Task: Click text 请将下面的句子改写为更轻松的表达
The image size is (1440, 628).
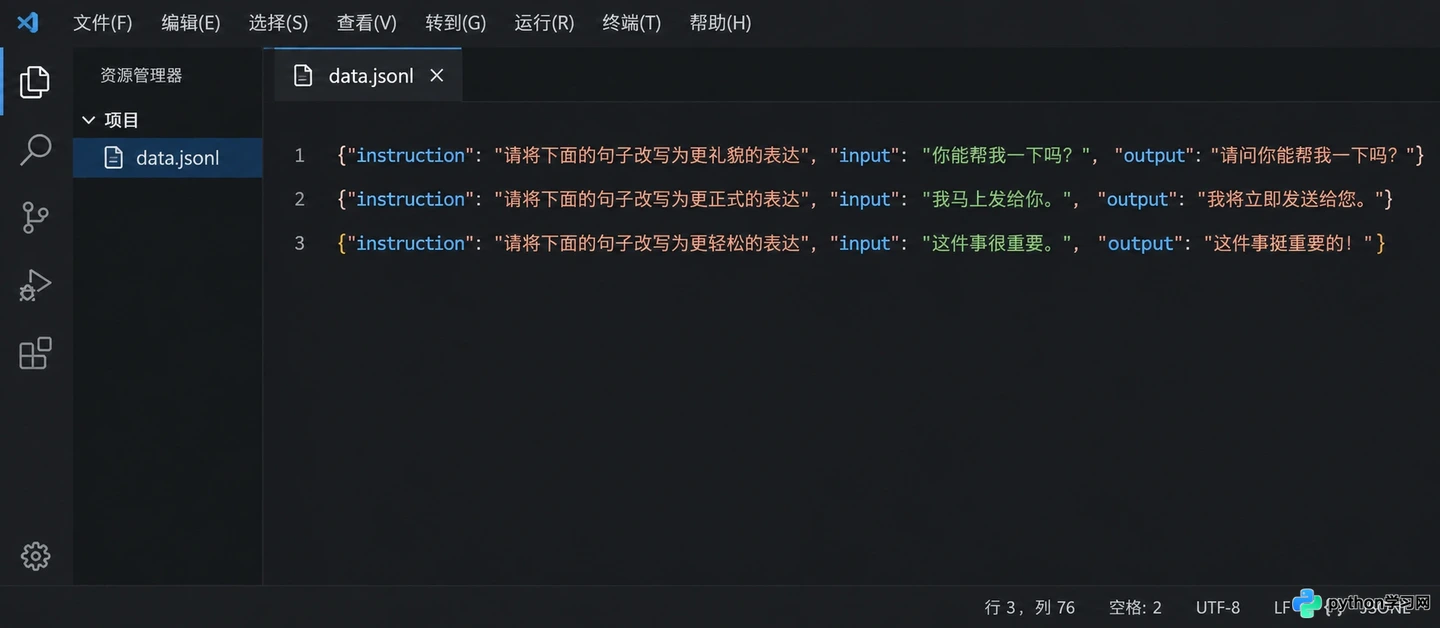Action: point(652,243)
